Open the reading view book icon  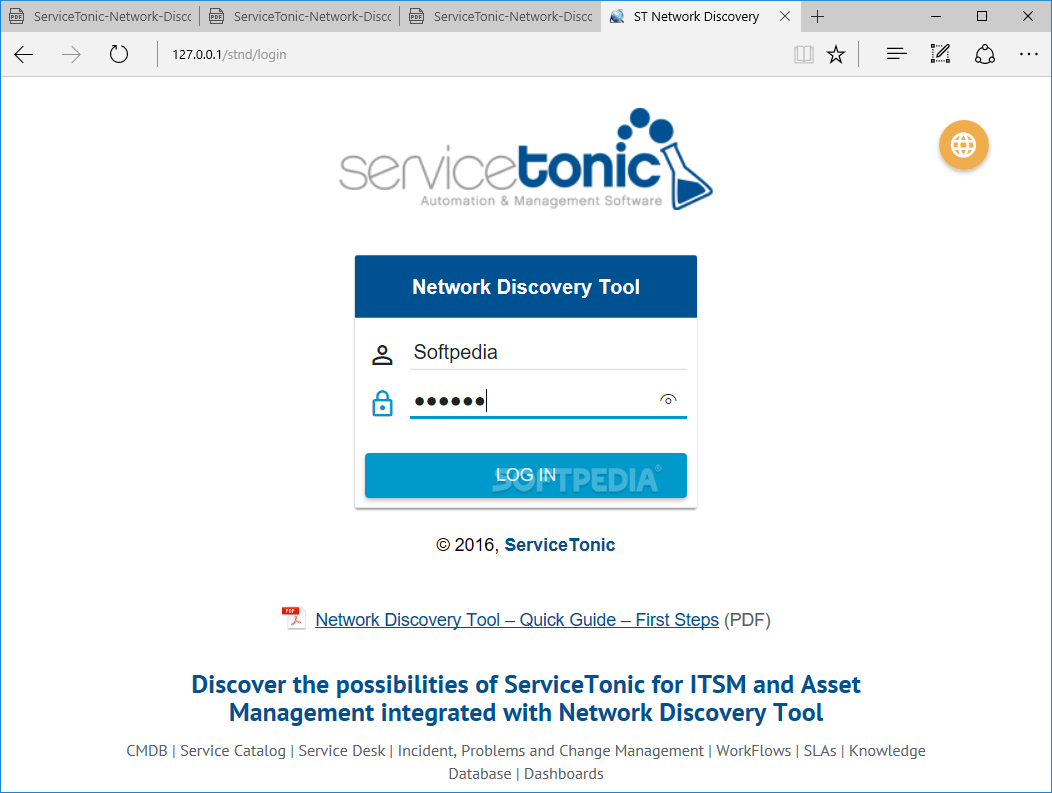tap(804, 54)
